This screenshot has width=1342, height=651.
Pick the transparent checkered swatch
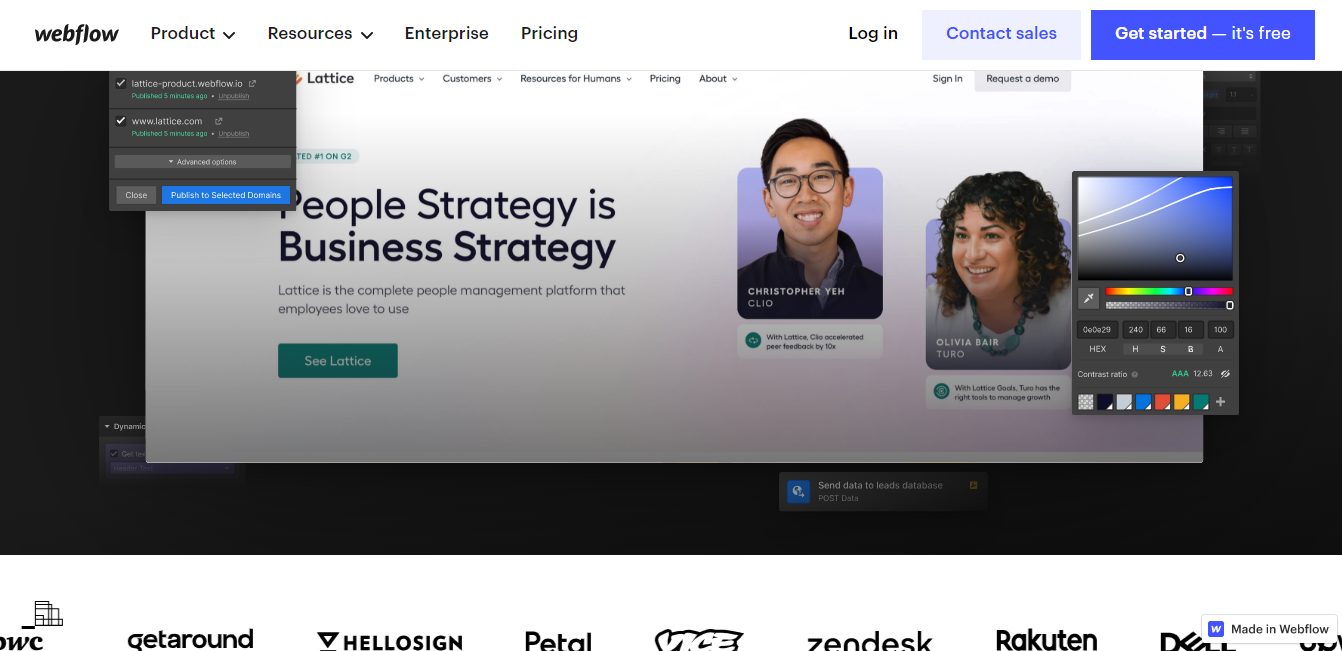click(x=1086, y=402)
